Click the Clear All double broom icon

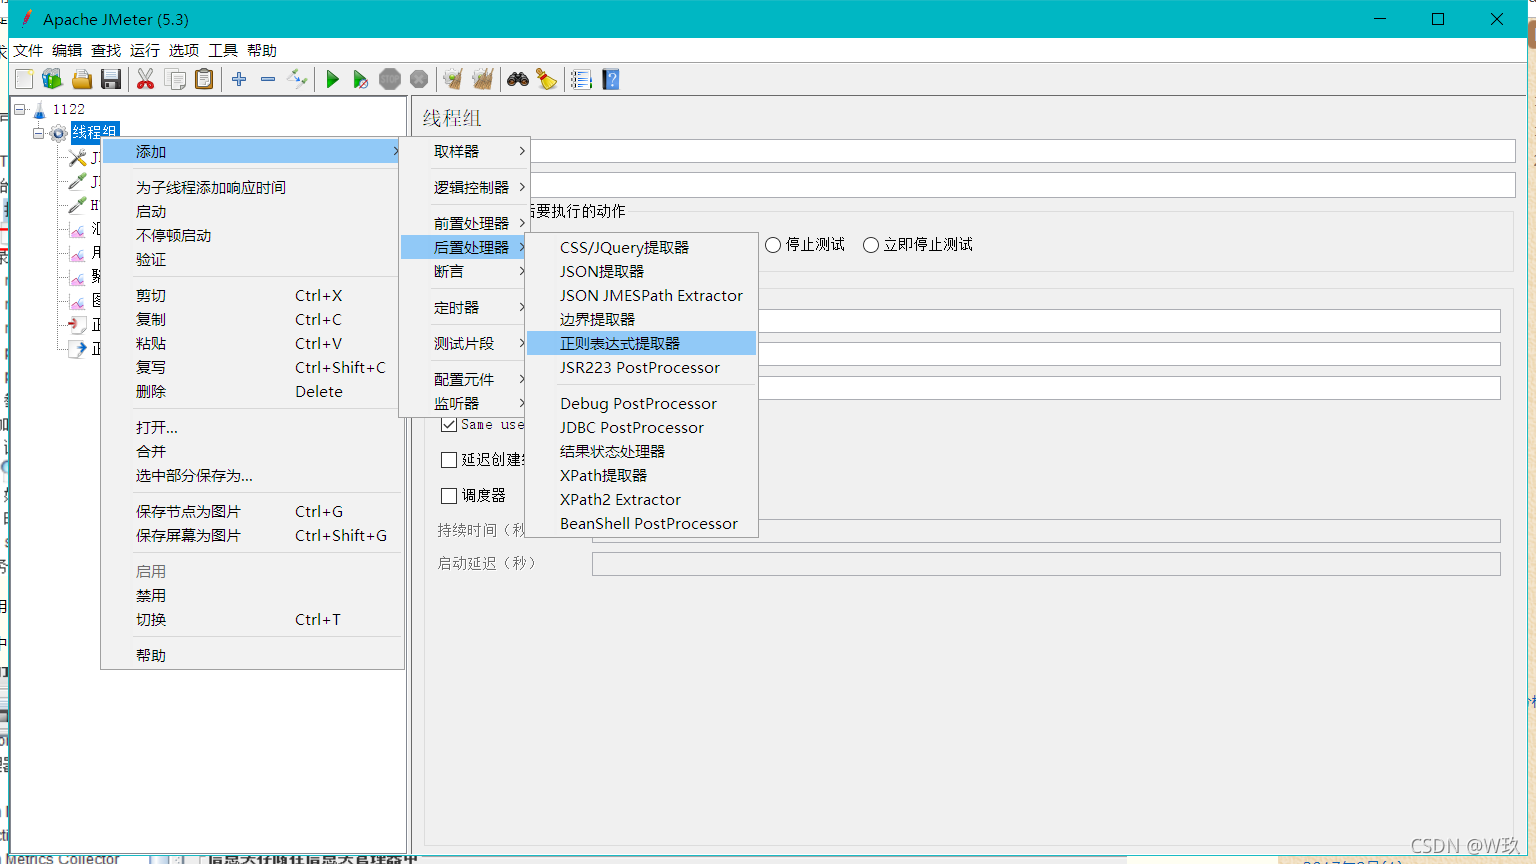pos(482,79)
